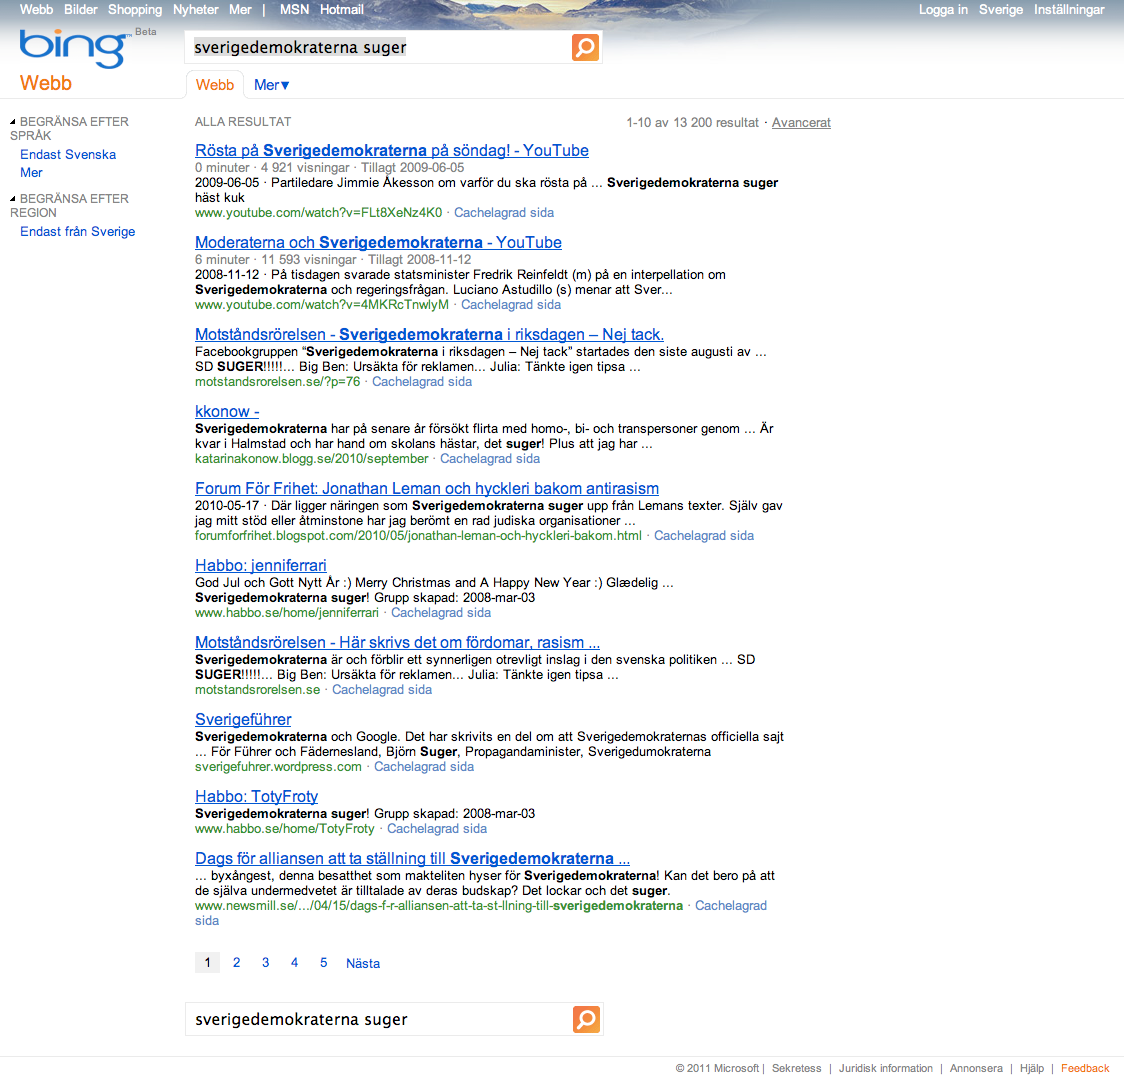The height and width of the screenshot is (1079, 1124).
Task: Open result Moderaterna och Sverigedemokraterna - YouTube
Action: click(378, 242)
